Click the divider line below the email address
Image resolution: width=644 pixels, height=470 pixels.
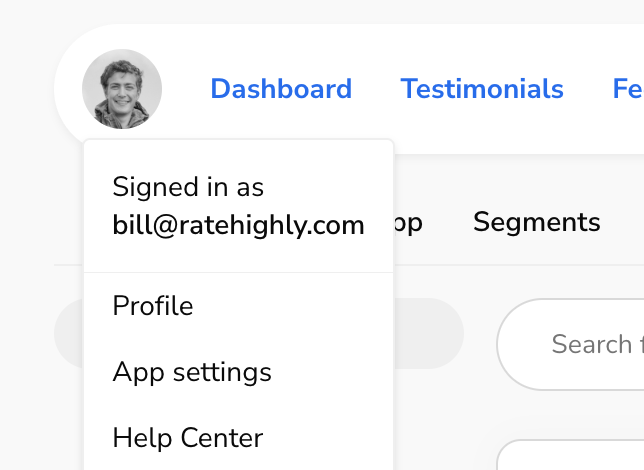(238, 272)
